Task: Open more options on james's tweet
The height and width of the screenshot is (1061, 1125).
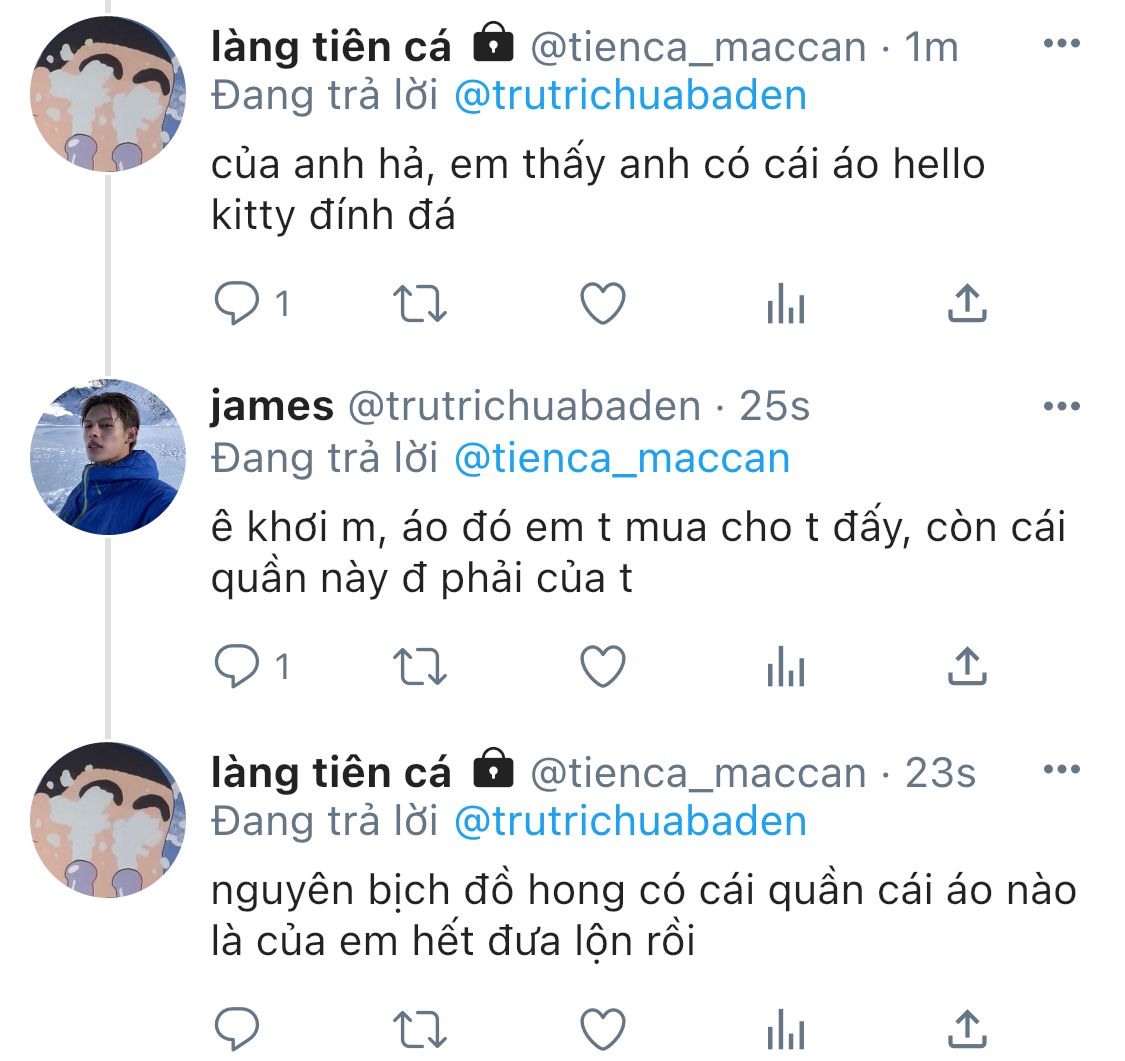Action: (1060, 406)
